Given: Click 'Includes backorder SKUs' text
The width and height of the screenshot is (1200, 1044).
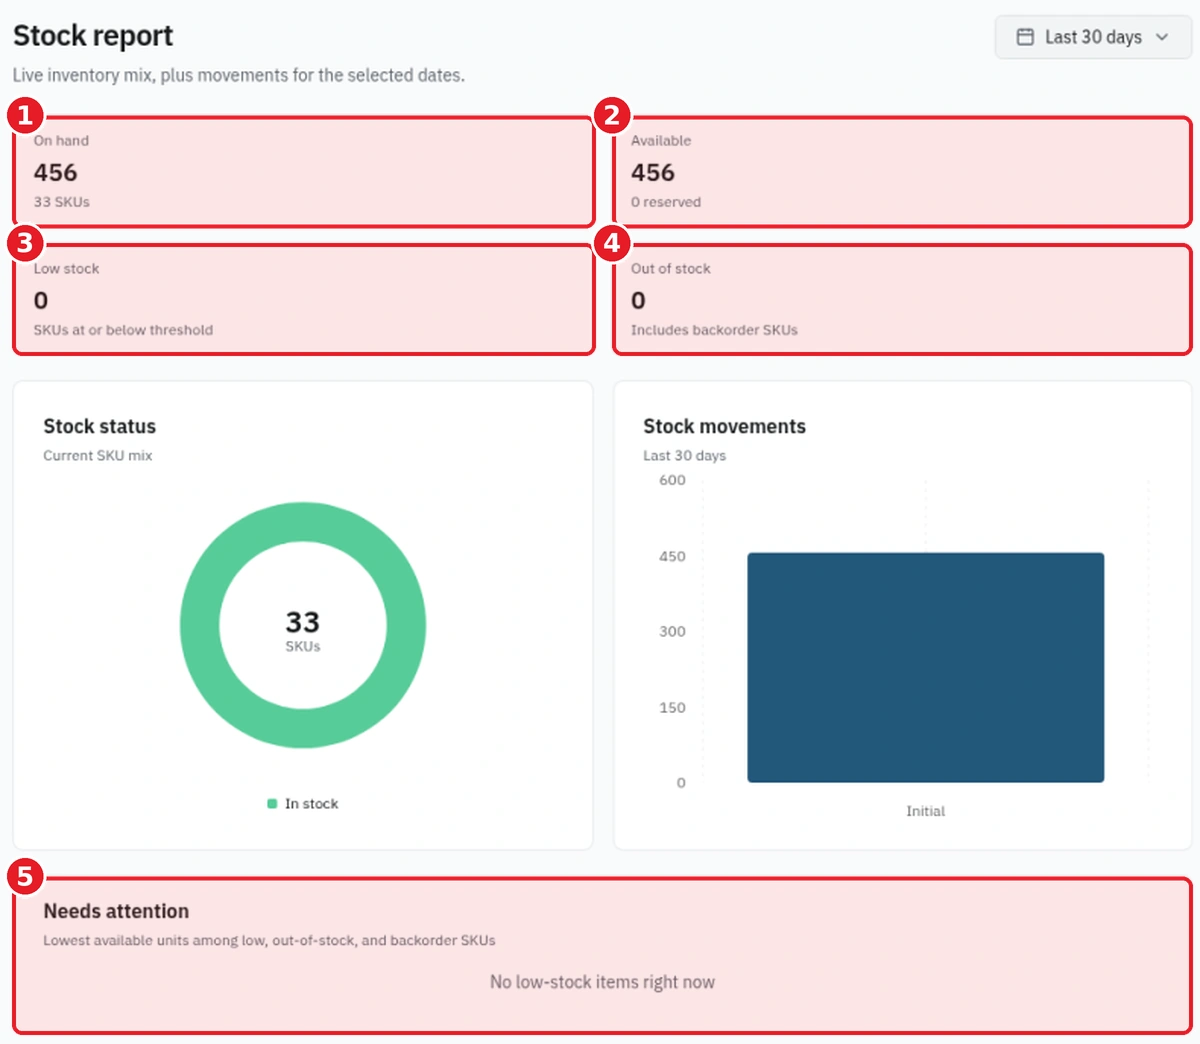Looking at the screenshot, I should pos(714,330).
